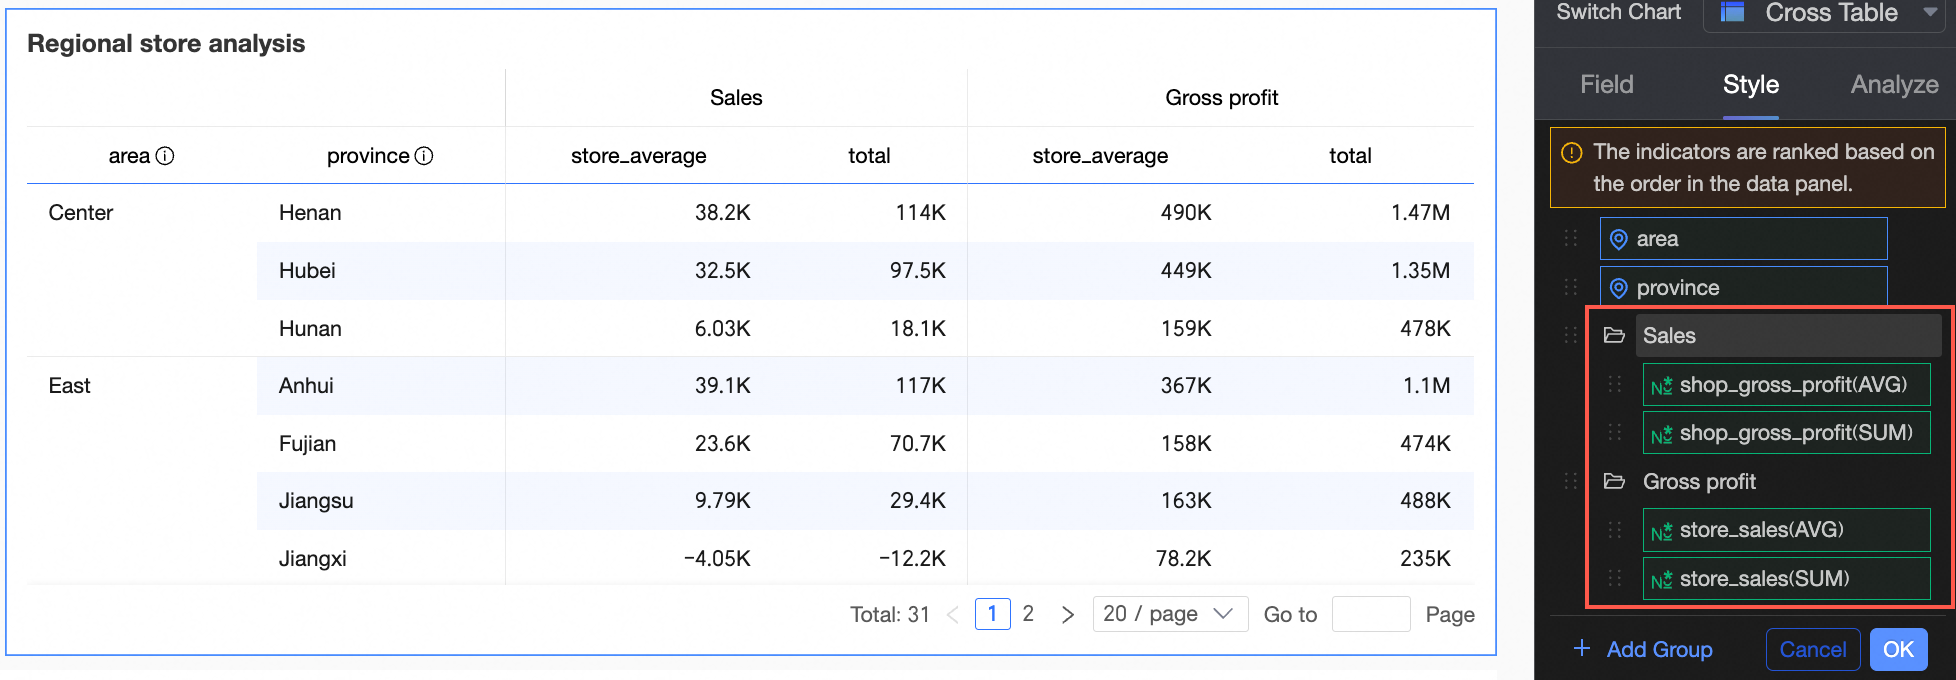The height and width of the screenshot is (680, 1956).
Task: Click drag handle beside store_sales(SUM)
Action: tap(1614, 578)
